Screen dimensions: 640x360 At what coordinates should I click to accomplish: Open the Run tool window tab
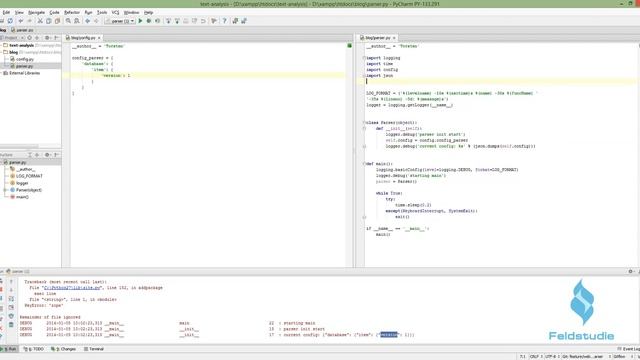click(x=9, y=349)
